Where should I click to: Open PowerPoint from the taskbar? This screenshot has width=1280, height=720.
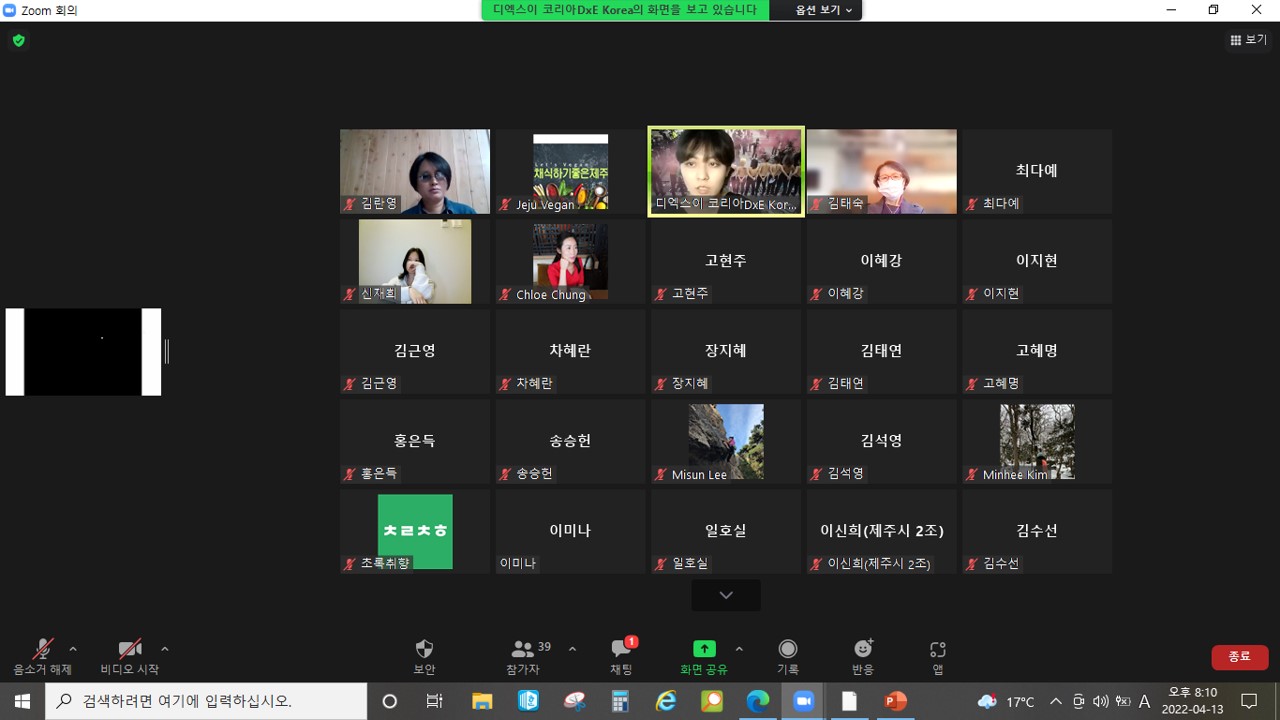click(895, 701)
